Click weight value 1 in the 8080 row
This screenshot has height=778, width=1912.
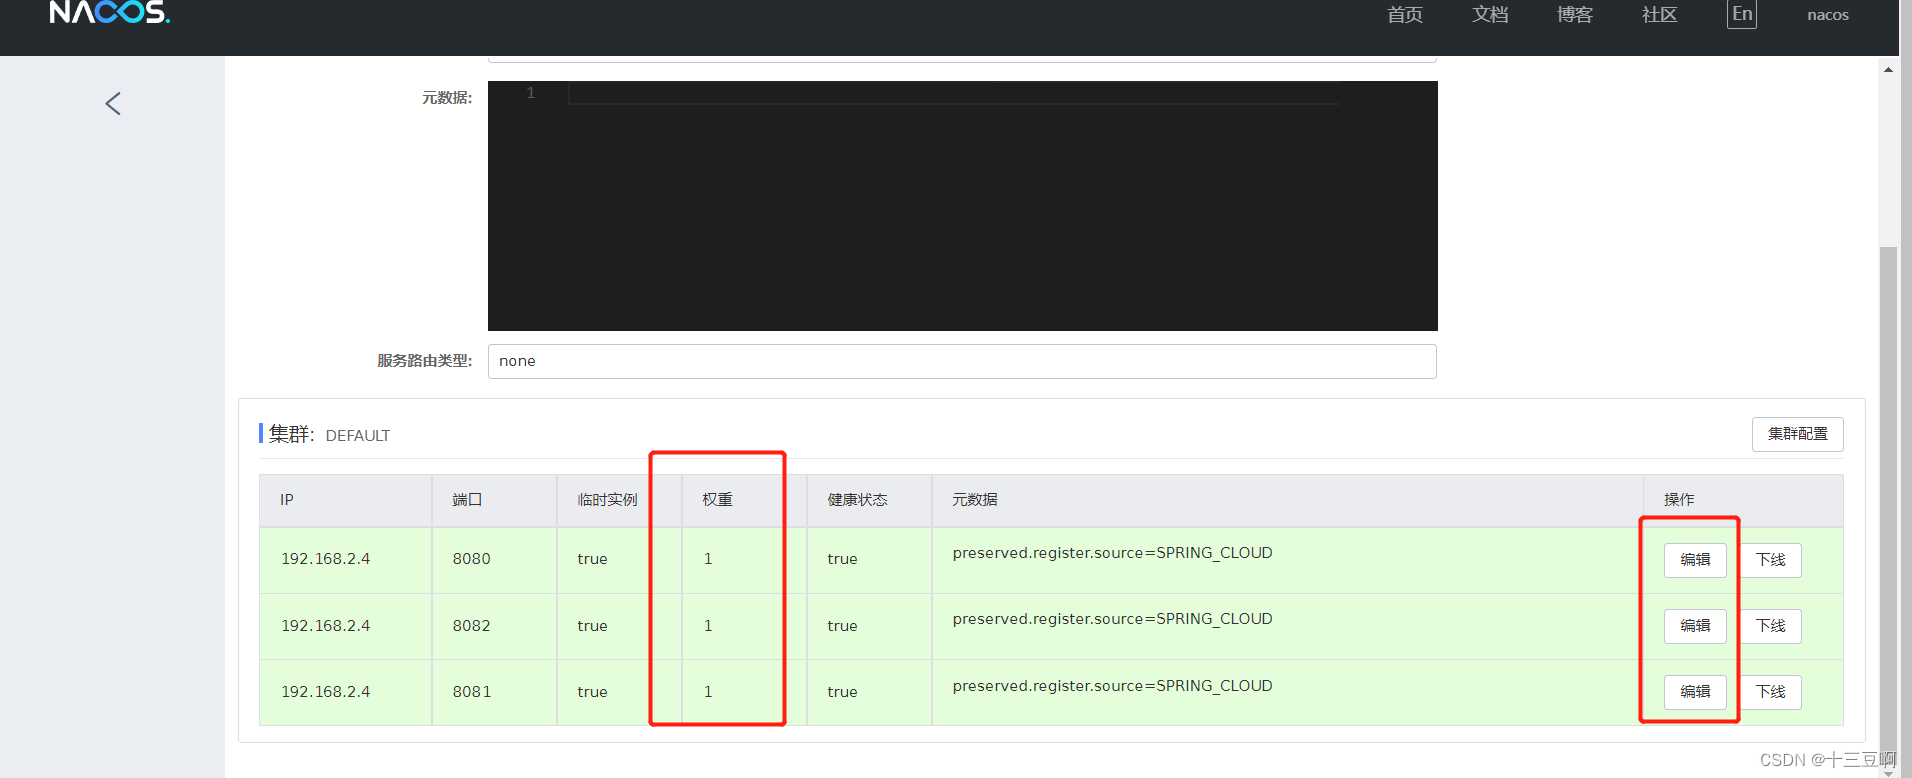coord(708,559)
